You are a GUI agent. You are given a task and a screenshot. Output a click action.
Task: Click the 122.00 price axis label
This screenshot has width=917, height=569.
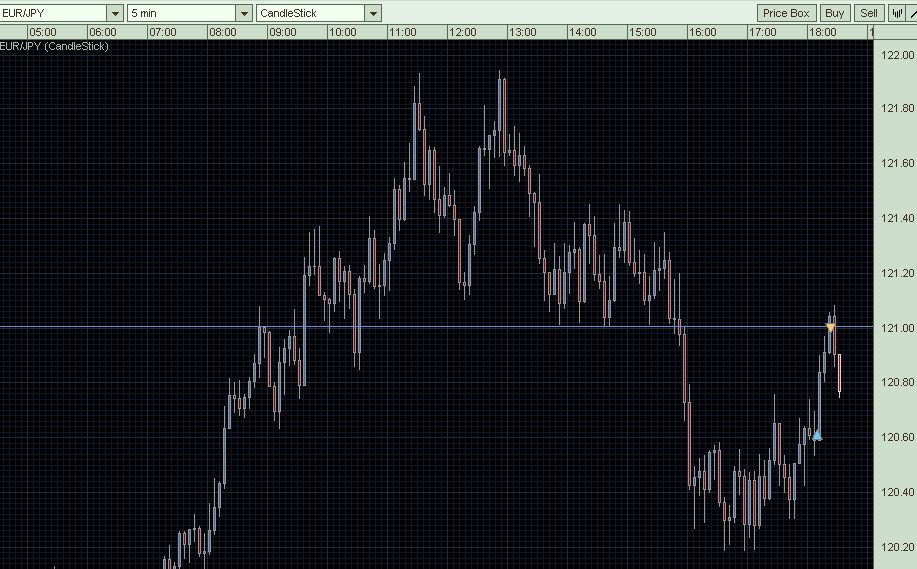897,55
